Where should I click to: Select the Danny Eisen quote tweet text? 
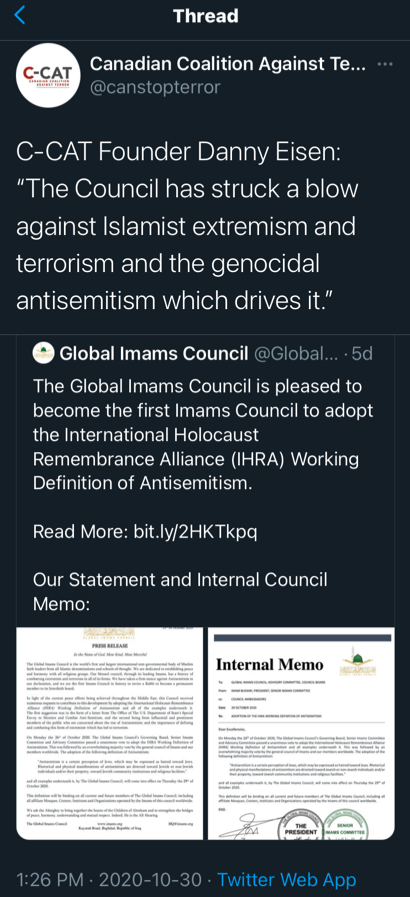[x=188, y=227]
